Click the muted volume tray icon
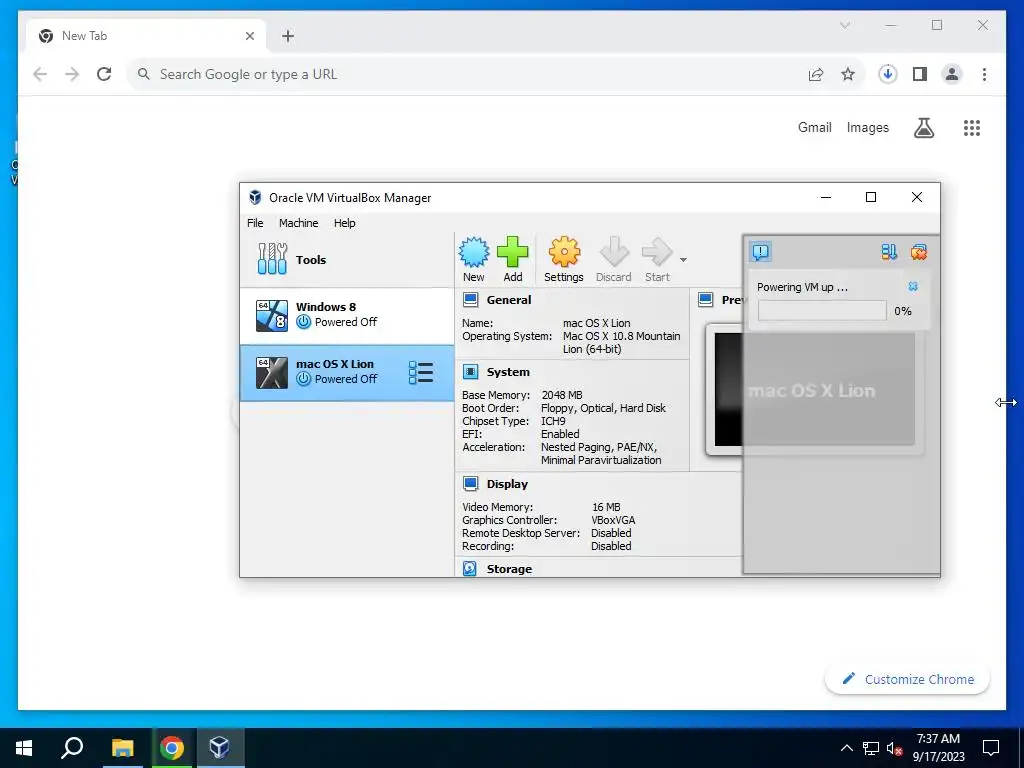This screenshot has width=1024, height=768. [894, 748]
